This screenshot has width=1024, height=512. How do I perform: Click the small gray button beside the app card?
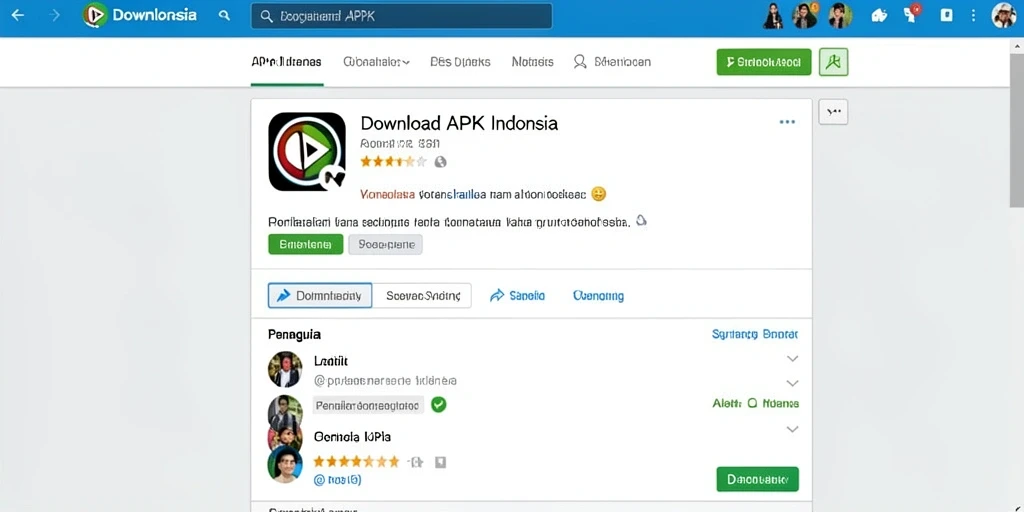[x=833, y=112]
